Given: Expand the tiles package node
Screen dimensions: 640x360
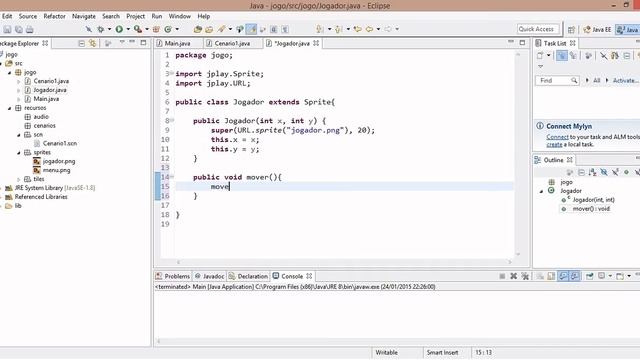Looking at the screenshot, I should pos(18,179).
